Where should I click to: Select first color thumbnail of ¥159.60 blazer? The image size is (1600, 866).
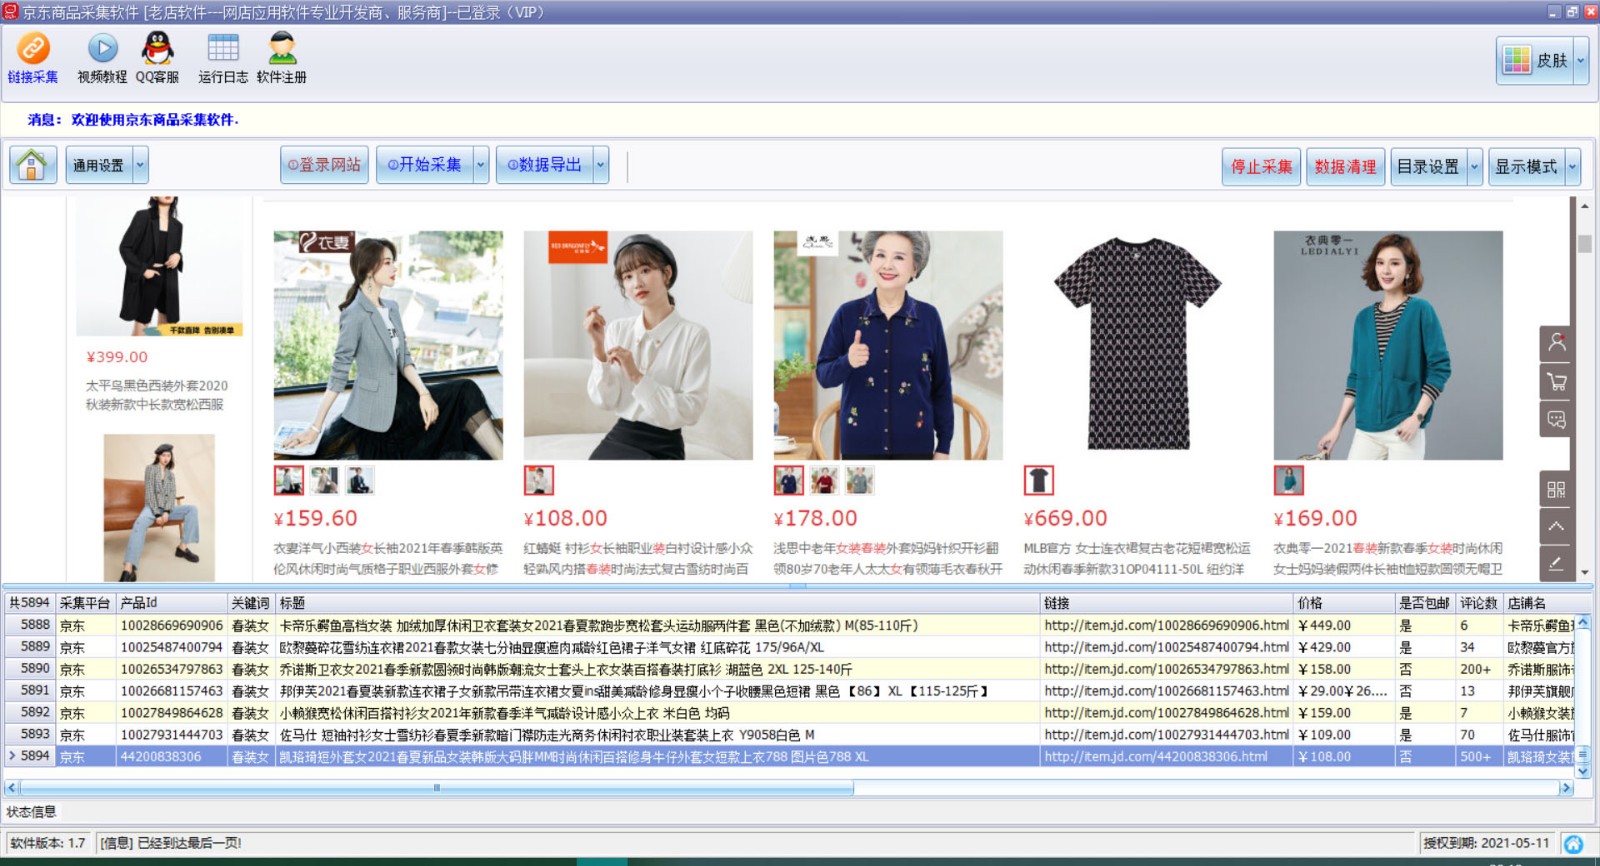289,480
